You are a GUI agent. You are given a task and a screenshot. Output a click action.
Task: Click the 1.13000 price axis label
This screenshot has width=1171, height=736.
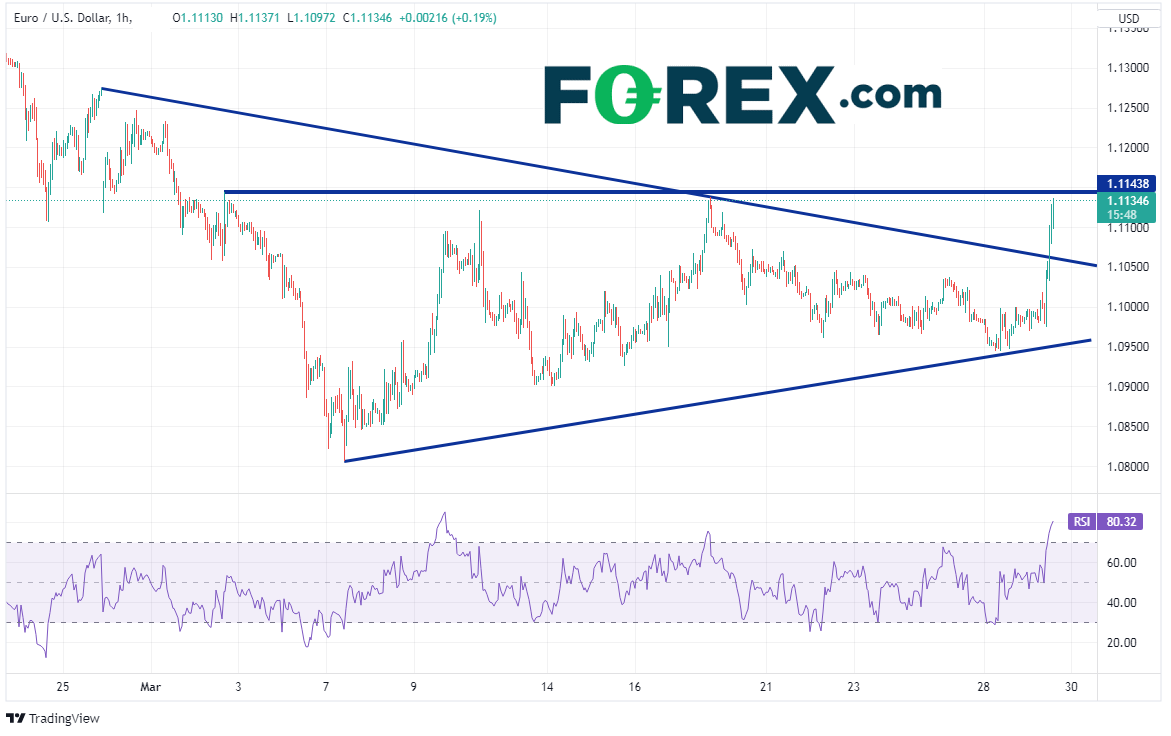[1126, 67]
